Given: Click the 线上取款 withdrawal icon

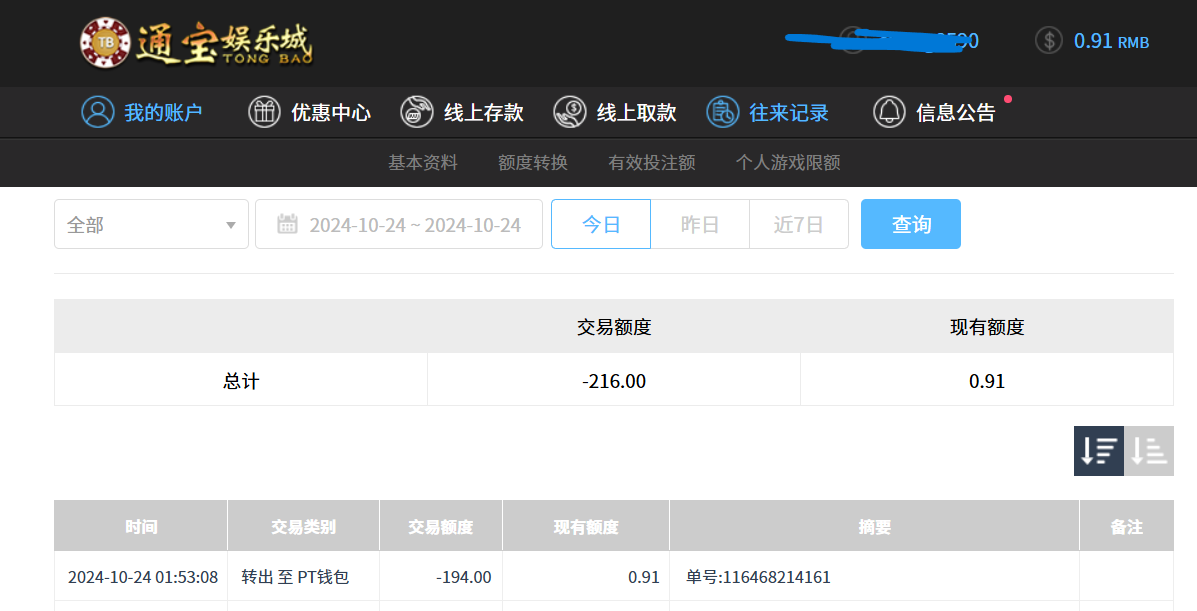Looking at the screenshot, I should [x=570, y=112].
